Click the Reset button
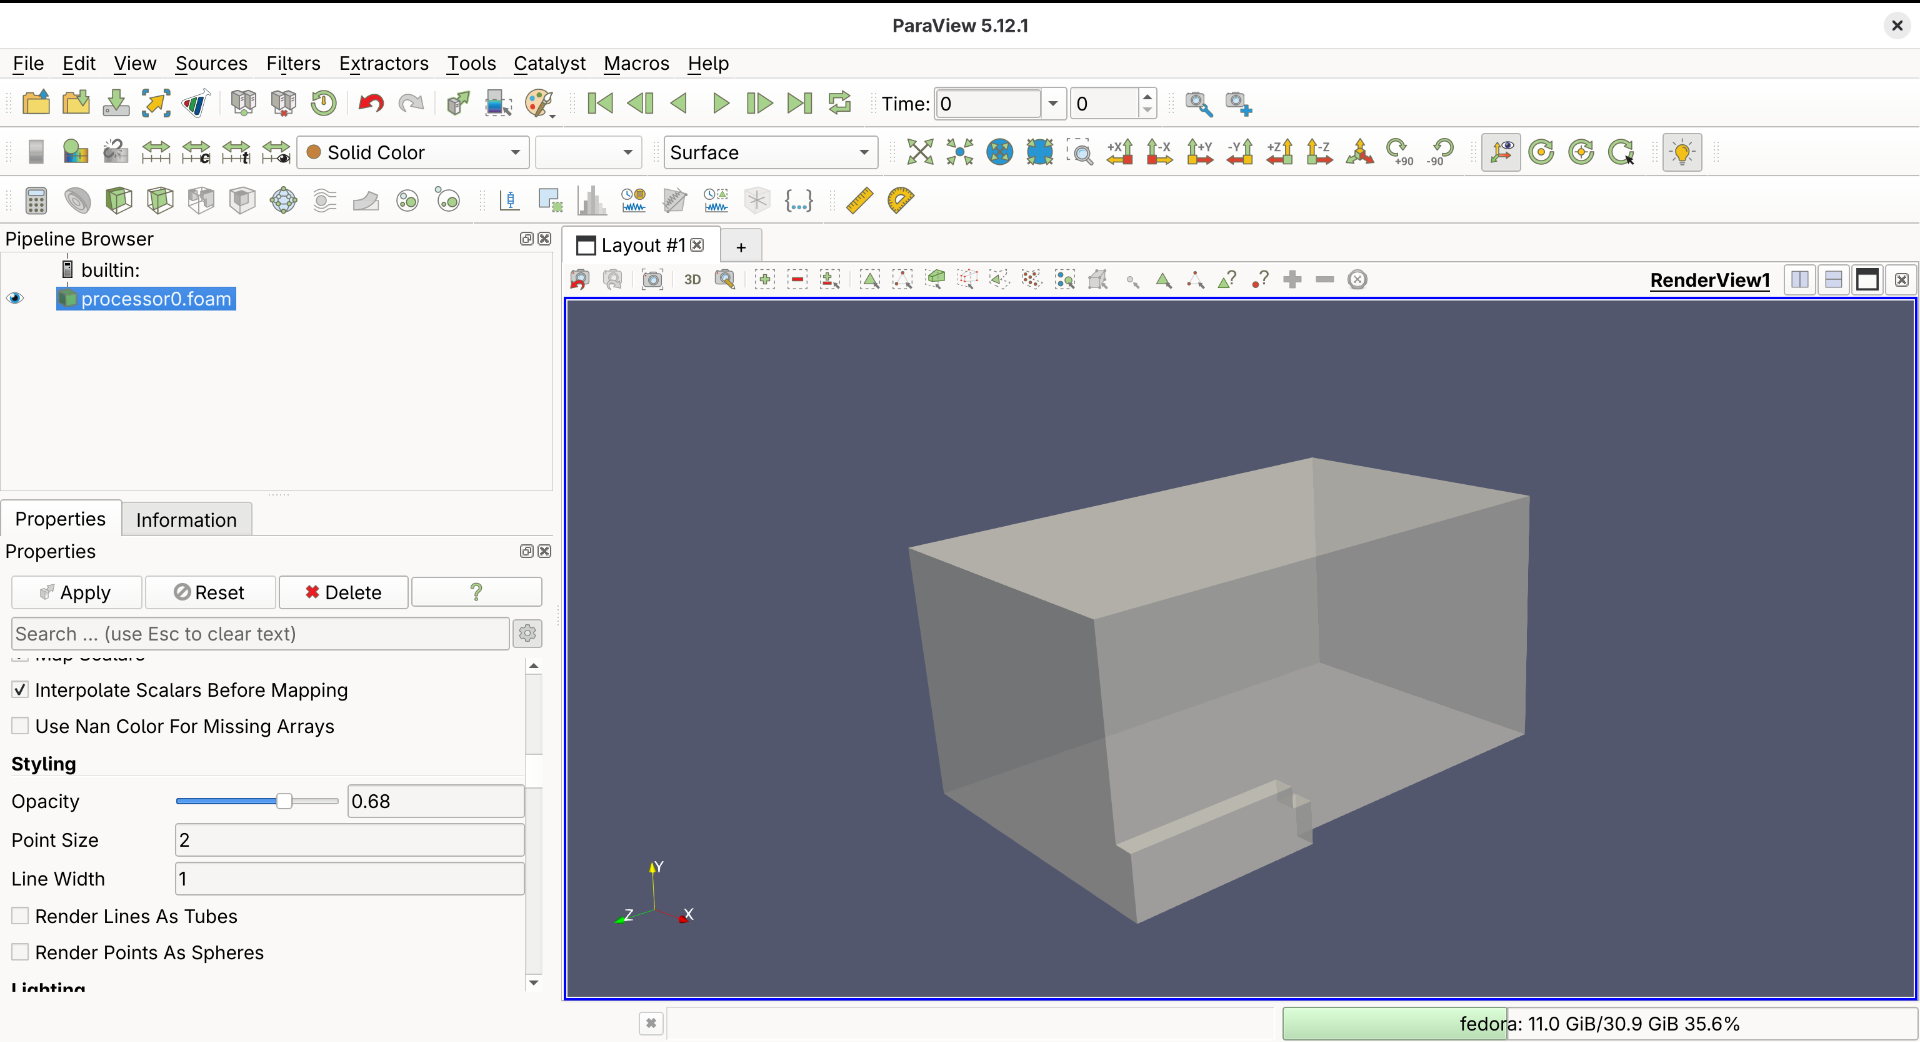1920x1042 pixels. point(210,592)
